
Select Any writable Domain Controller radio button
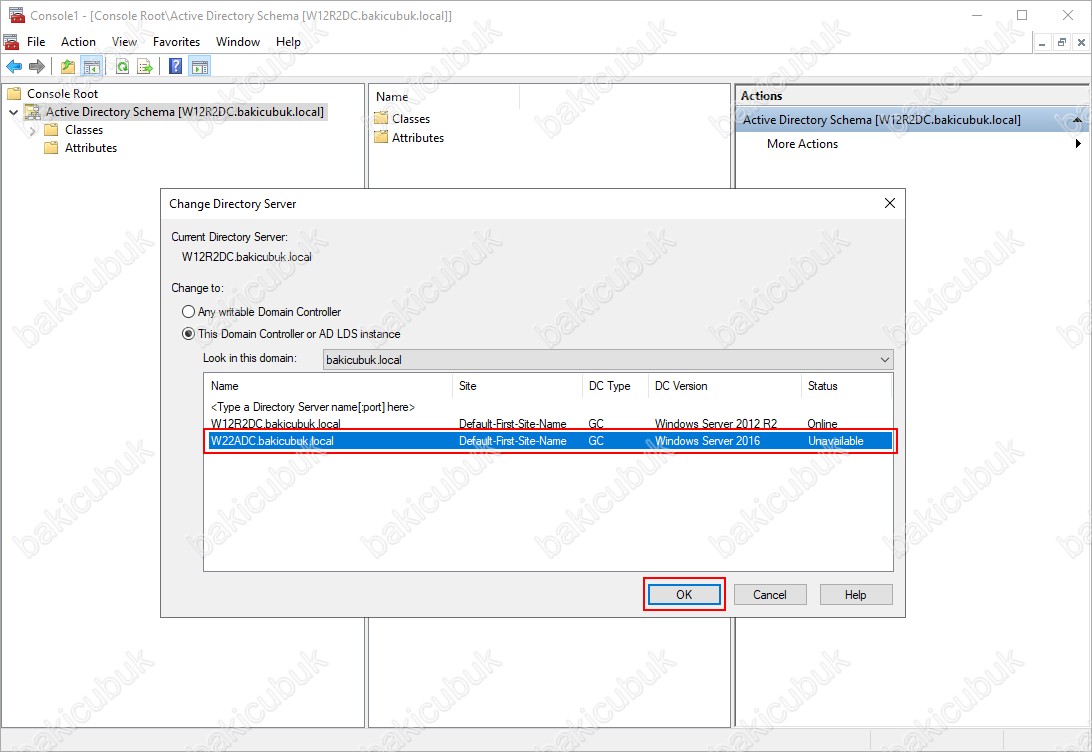(188, 312)
